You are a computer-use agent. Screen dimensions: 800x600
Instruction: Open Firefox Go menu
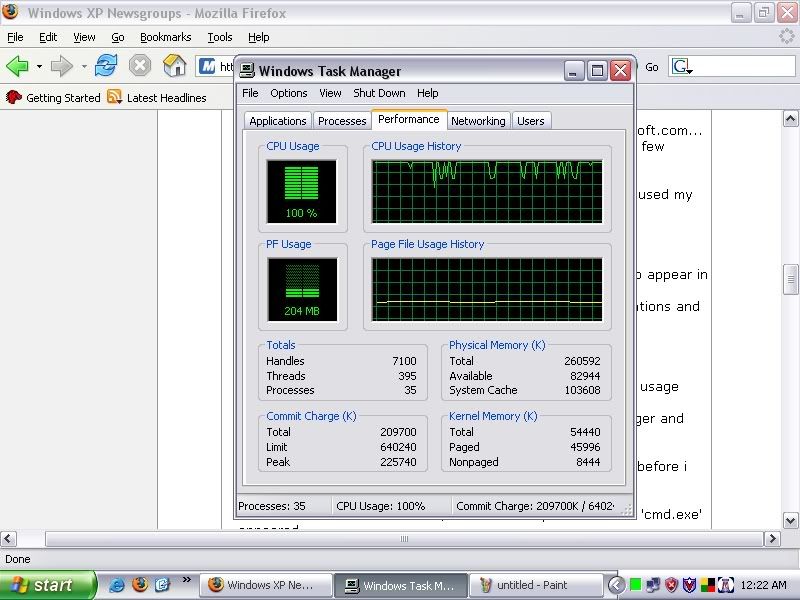tap(118, 37)
